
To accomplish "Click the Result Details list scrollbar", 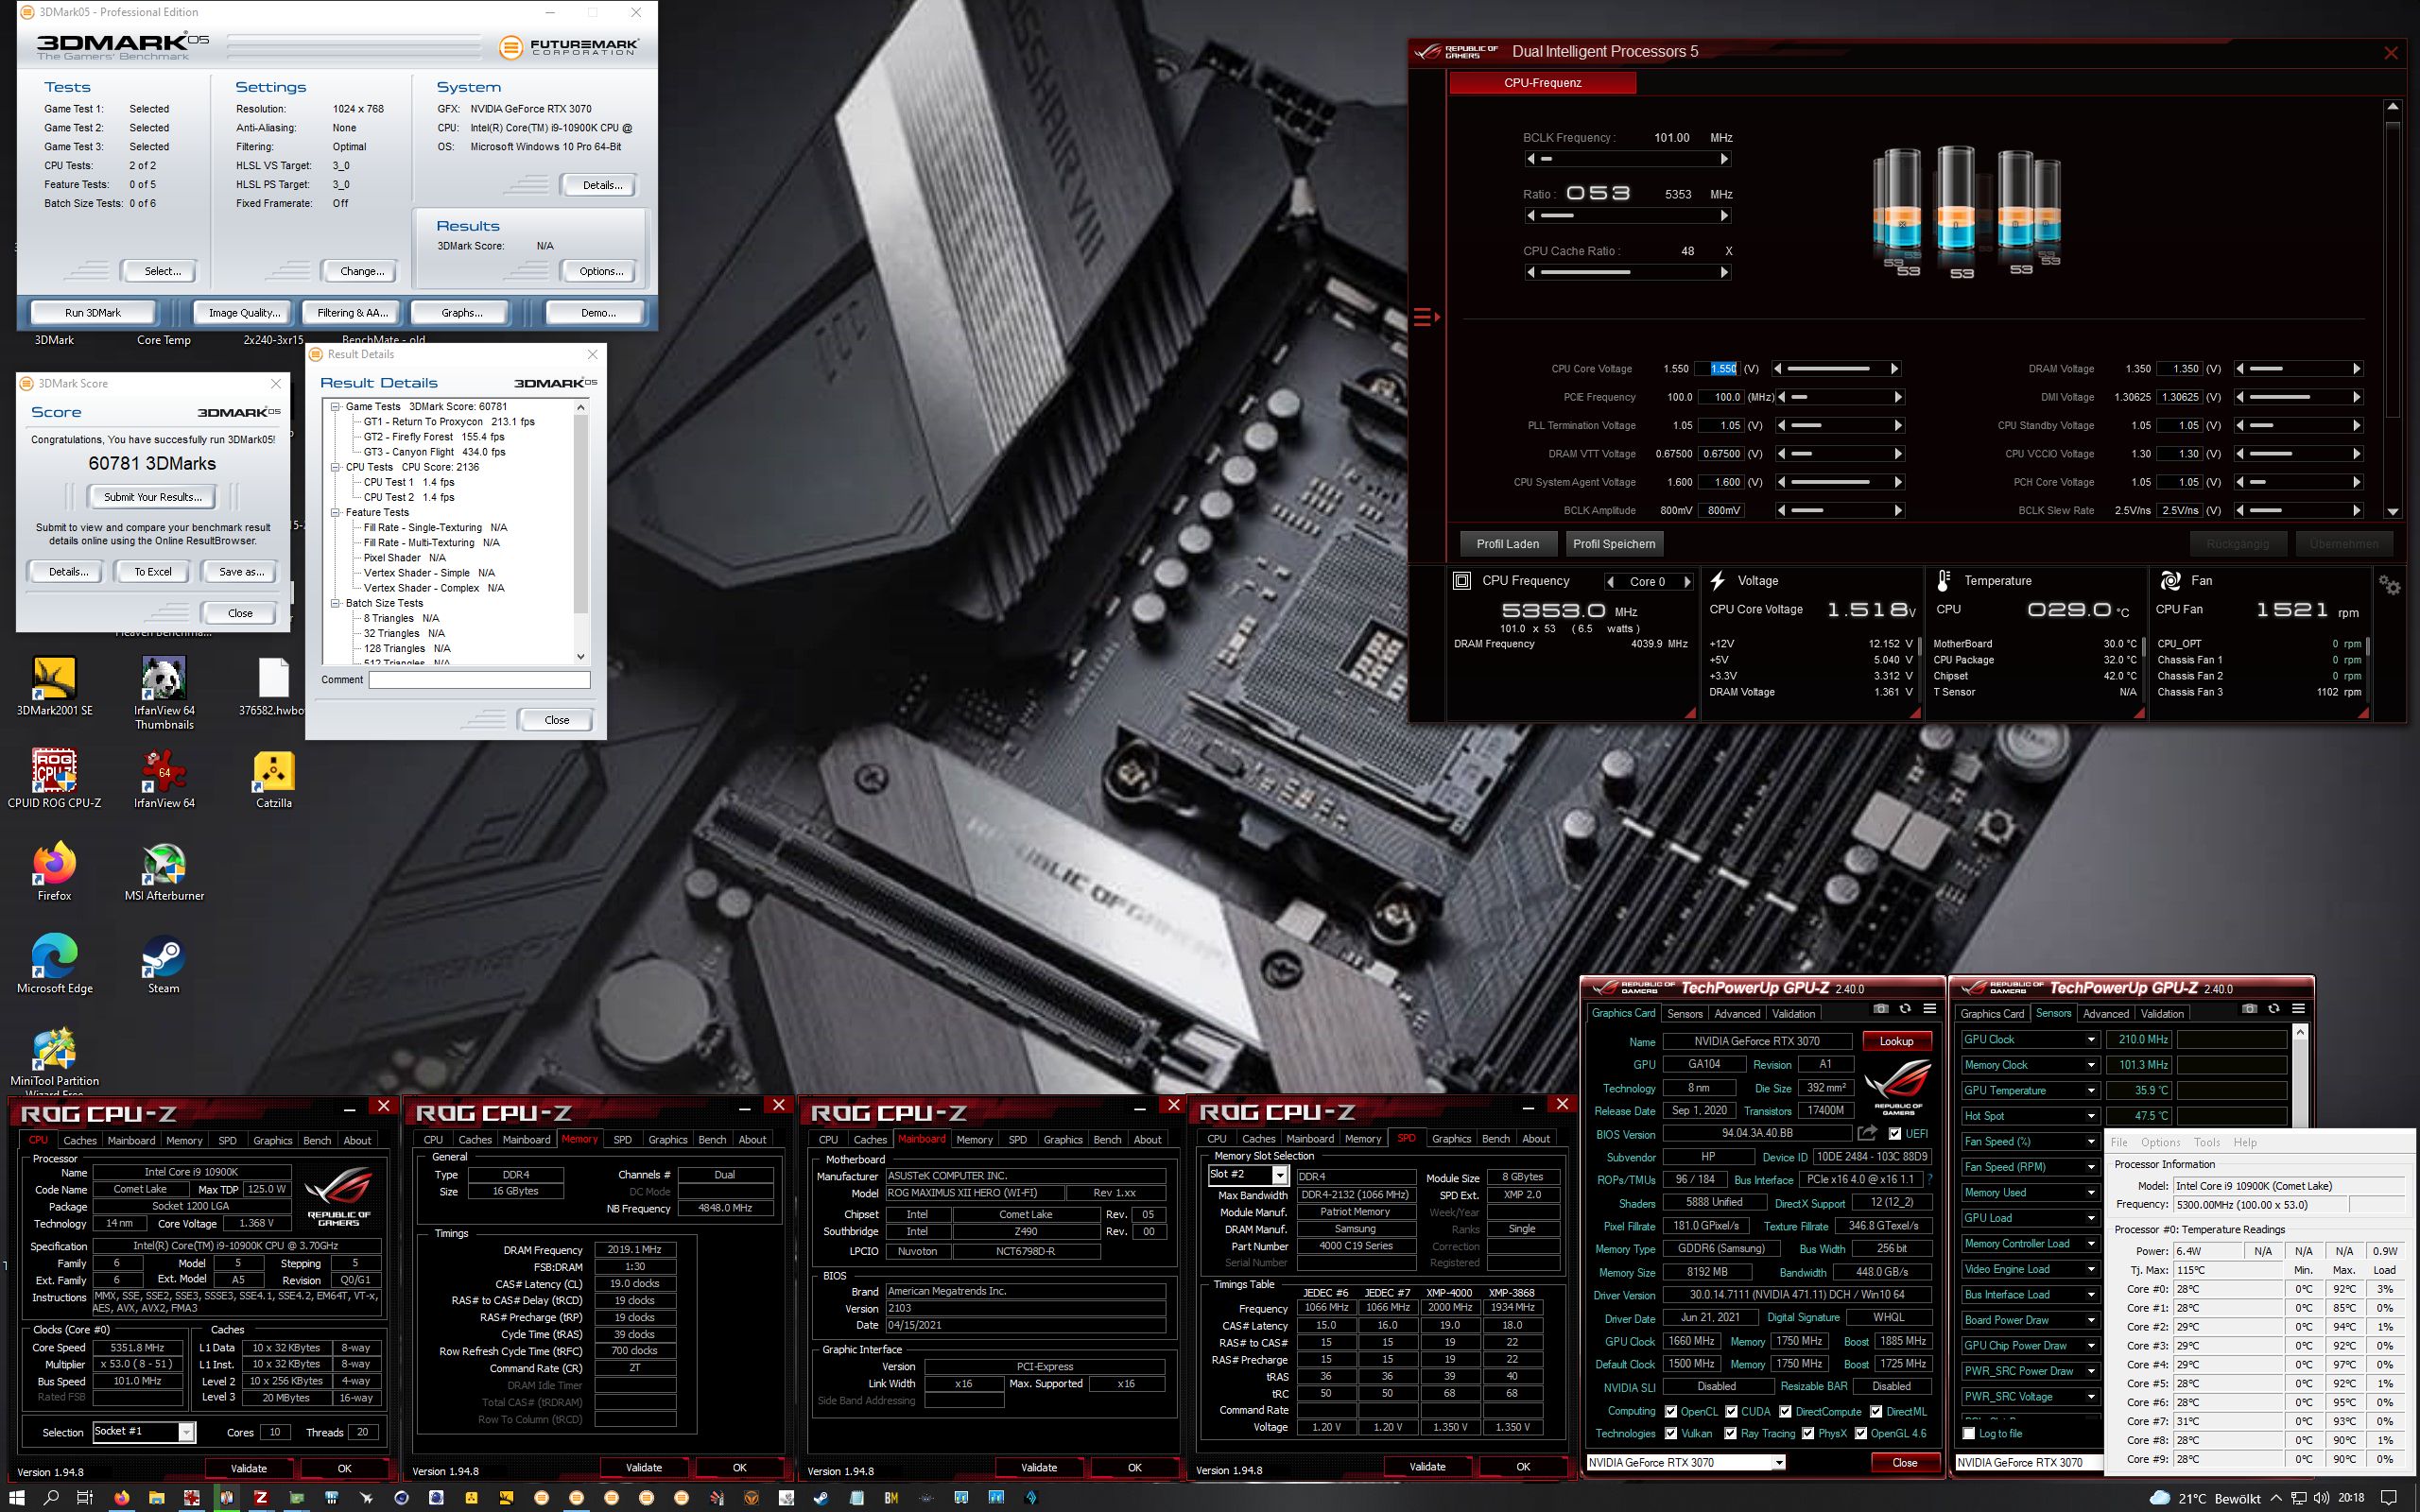I will (581, 532).
